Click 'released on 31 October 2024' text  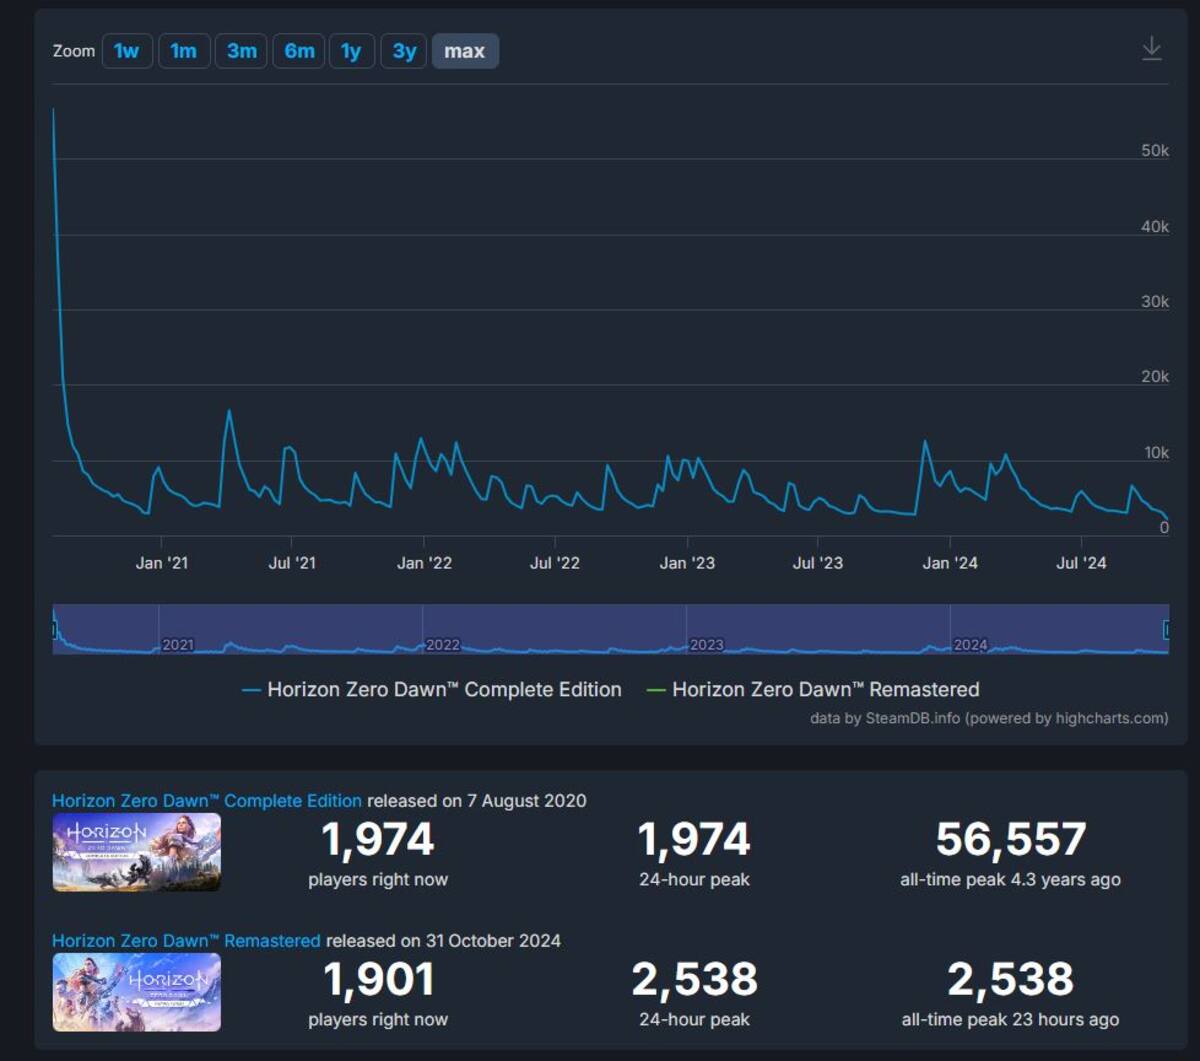click(x=443, y=940)
